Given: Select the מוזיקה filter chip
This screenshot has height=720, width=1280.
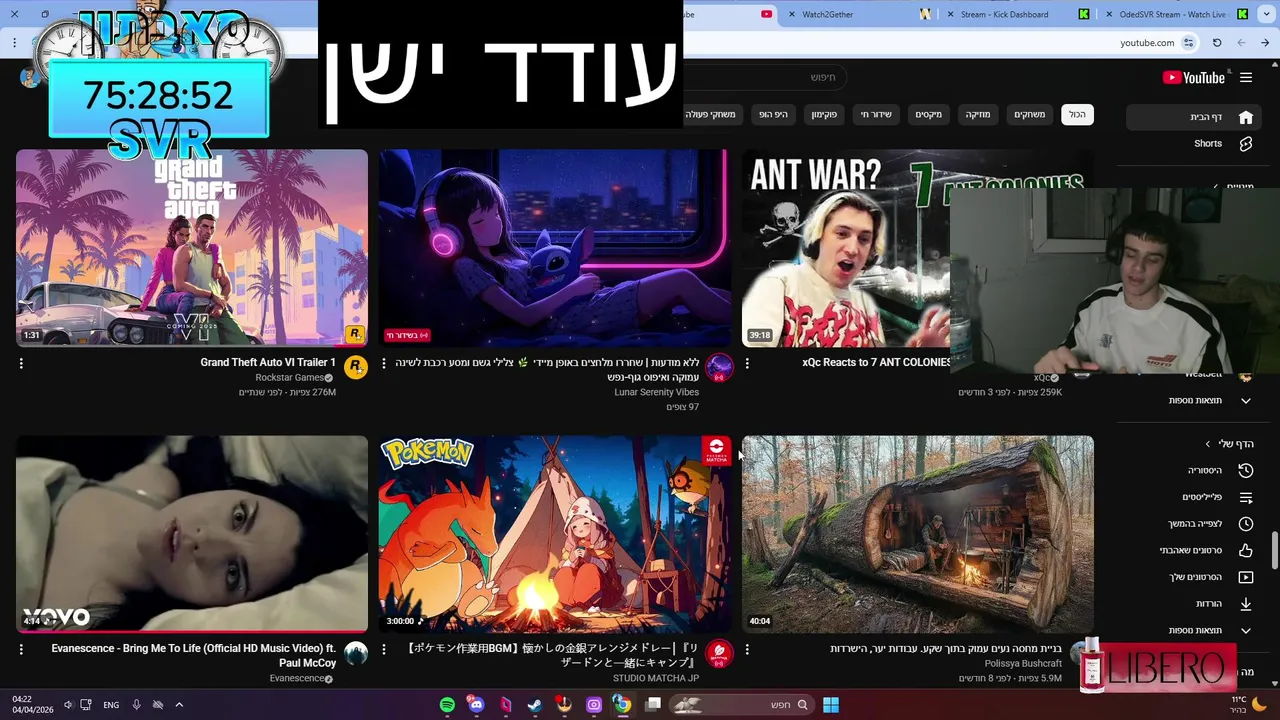Looking at the screenshot, I should pos(977,115).
